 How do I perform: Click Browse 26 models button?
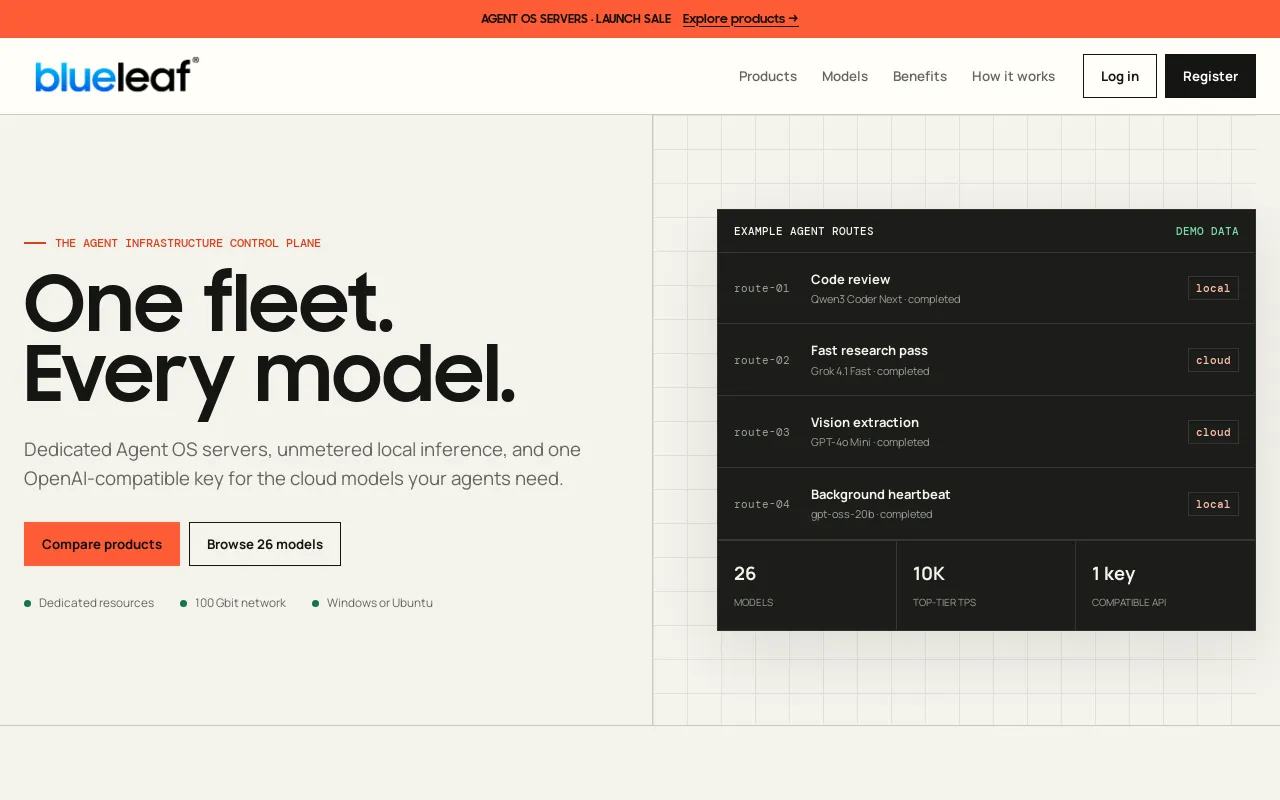tap(265, 544)
